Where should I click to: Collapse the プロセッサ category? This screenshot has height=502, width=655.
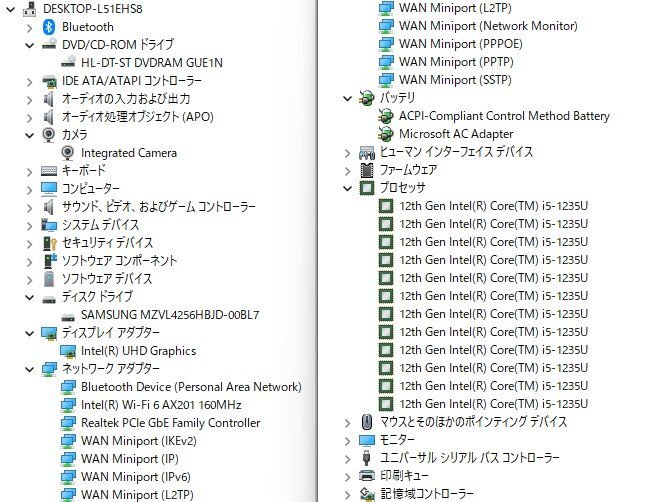347,188
